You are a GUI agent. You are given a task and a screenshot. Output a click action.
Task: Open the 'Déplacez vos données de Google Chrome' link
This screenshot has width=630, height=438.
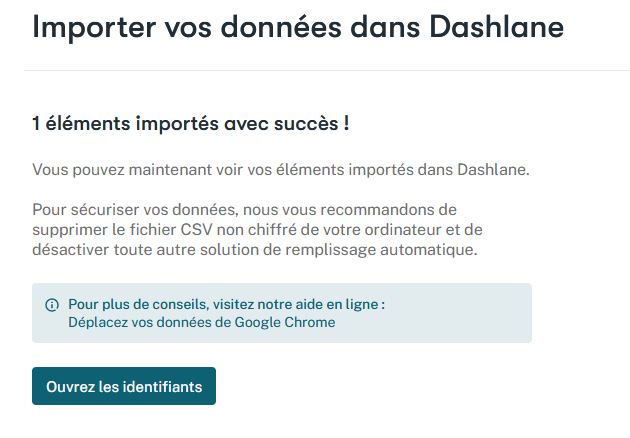click(202, 322)
